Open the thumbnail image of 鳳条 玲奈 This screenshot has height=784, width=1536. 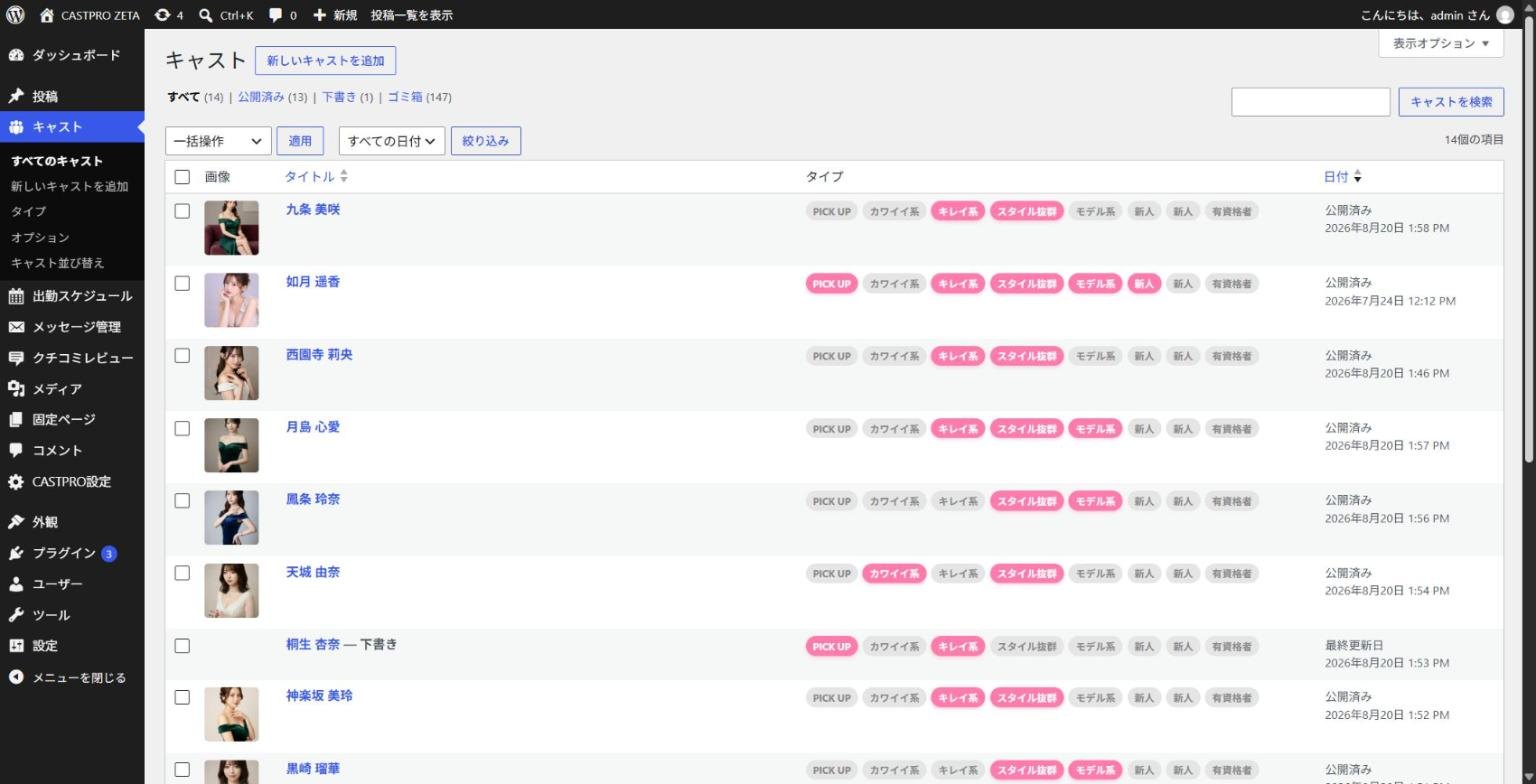tap(231, 517)
